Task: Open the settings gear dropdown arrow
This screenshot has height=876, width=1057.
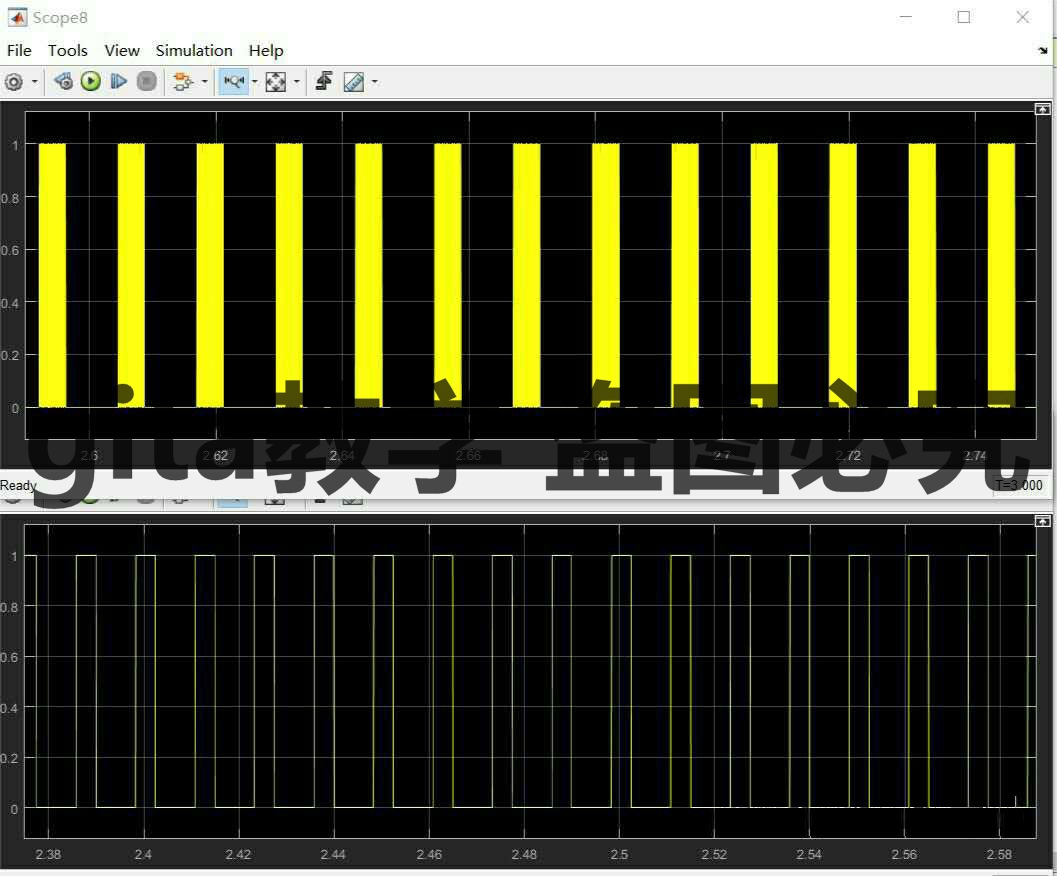Action: click(33, 81)
